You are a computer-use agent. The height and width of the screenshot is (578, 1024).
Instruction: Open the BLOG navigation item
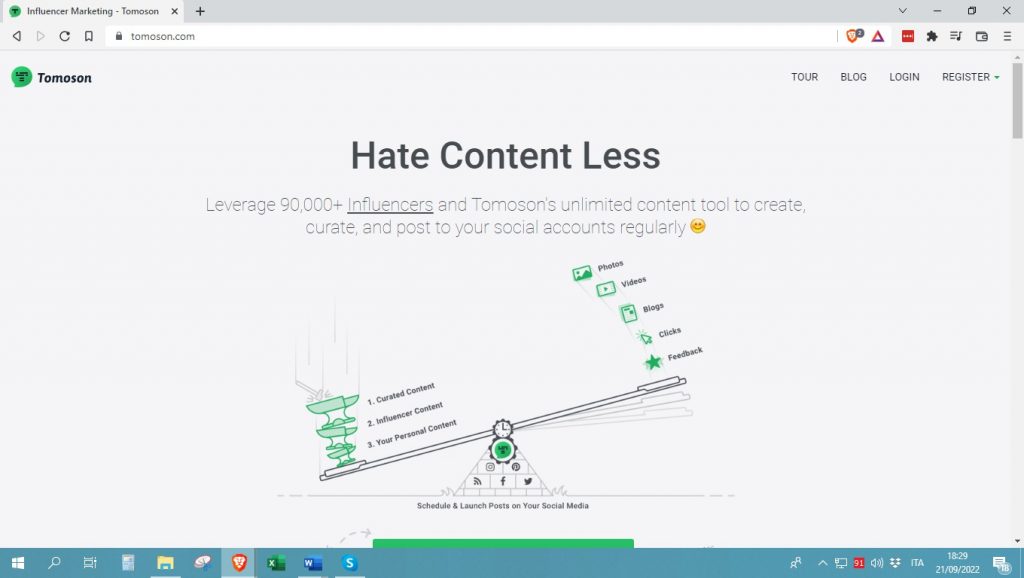coord(853,77)
